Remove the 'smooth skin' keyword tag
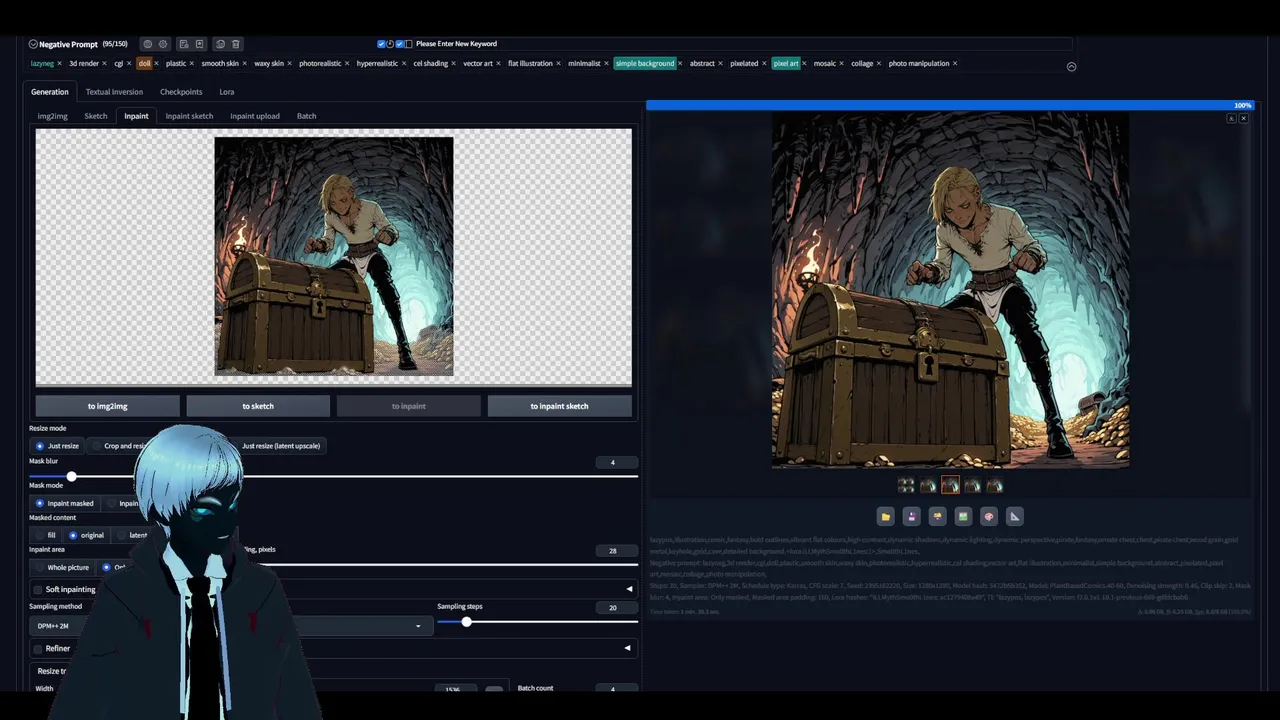 coord(244,63)
